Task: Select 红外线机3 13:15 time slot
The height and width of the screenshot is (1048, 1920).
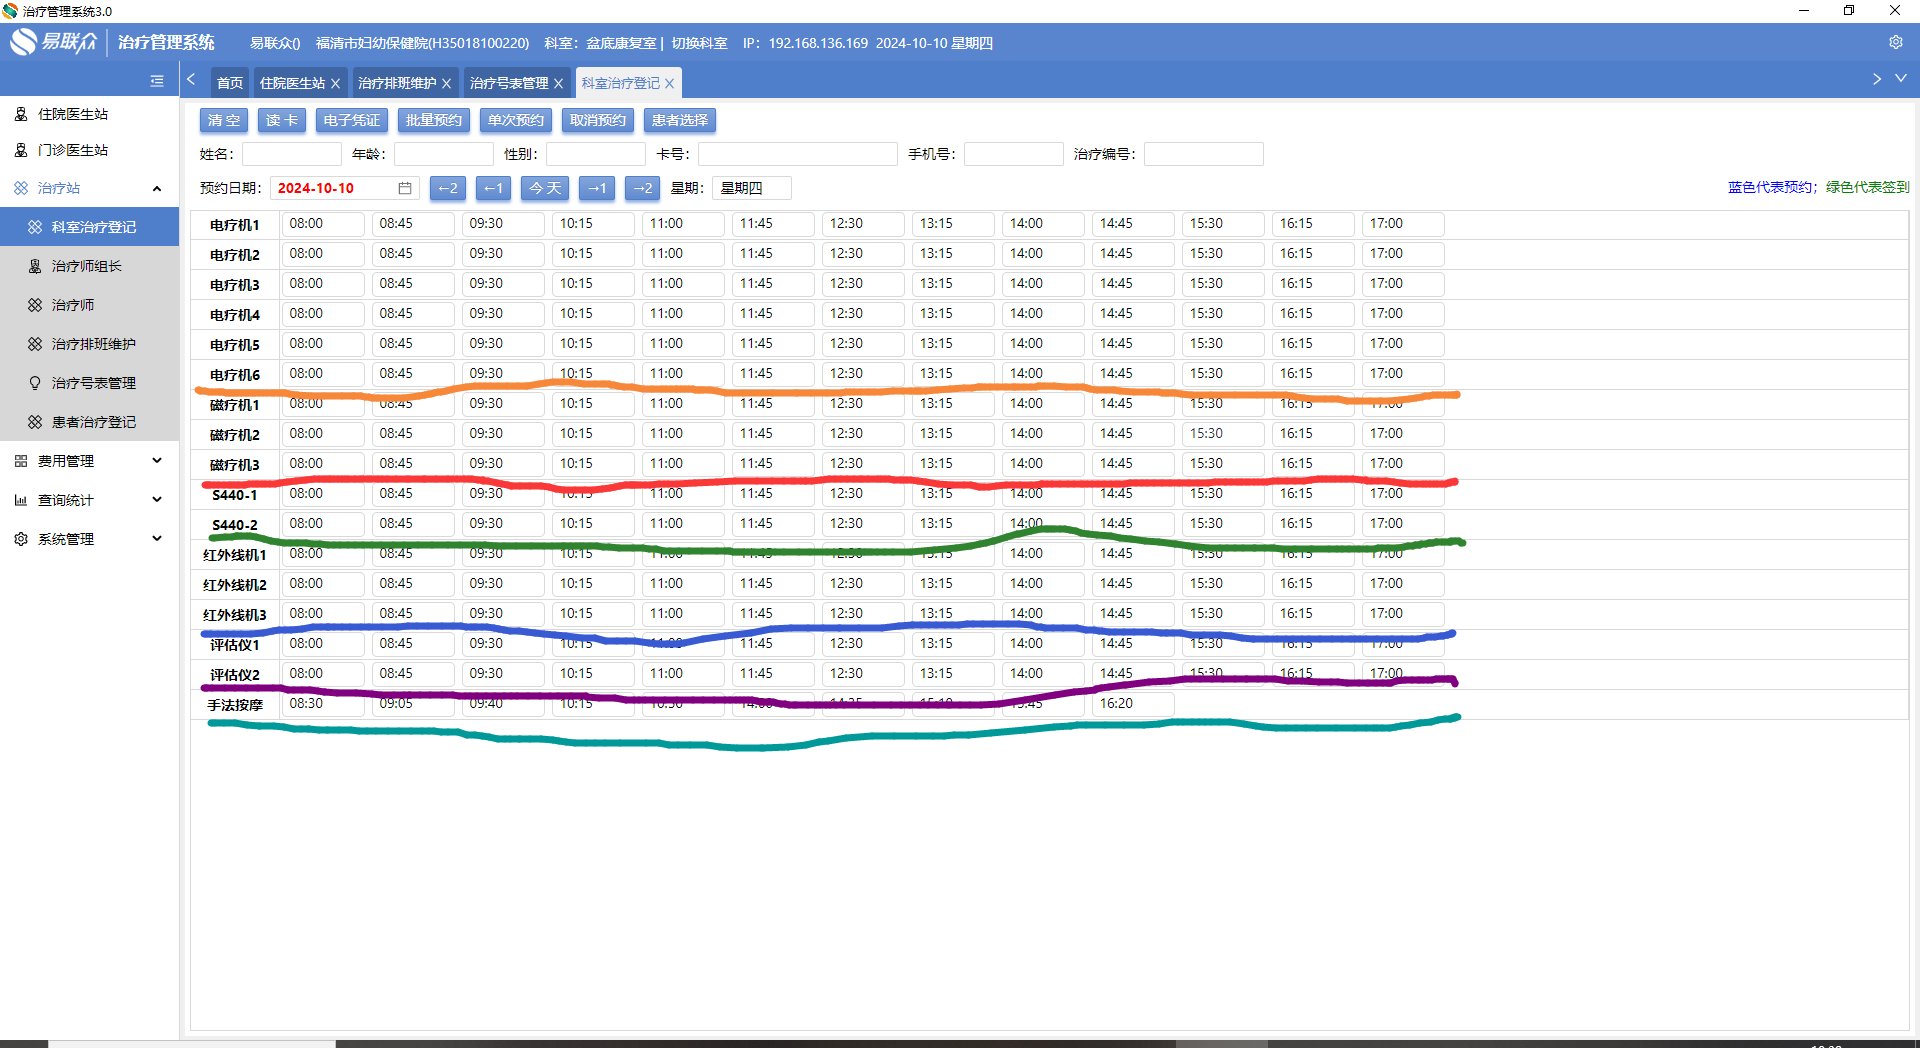Action: (x=953, y=614)
